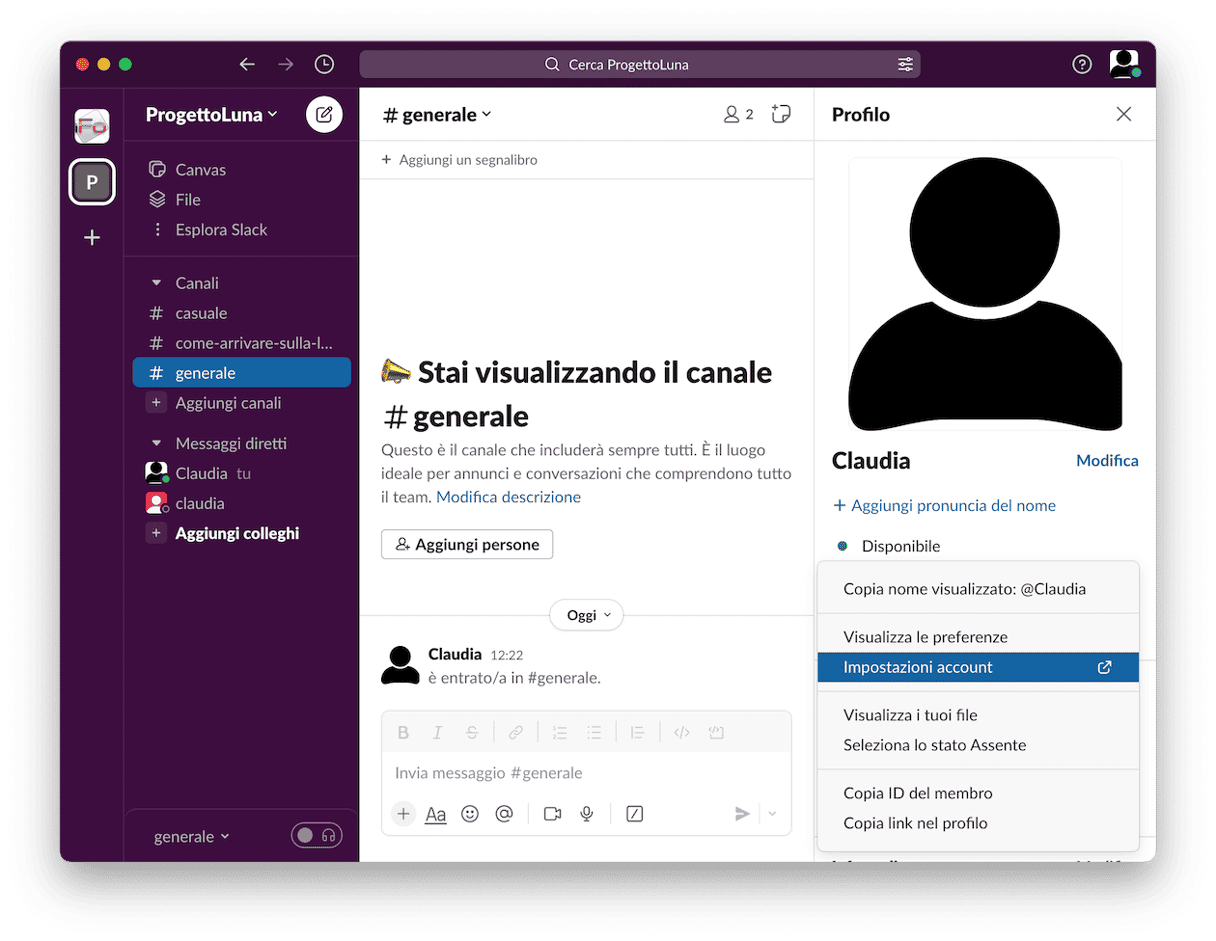
Task: Click the Aggiungi persone button
Action: pos(467,544)
